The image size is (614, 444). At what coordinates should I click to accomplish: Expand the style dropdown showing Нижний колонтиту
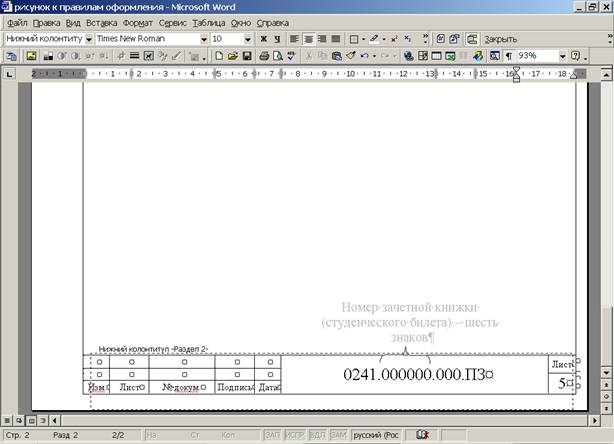88,39
